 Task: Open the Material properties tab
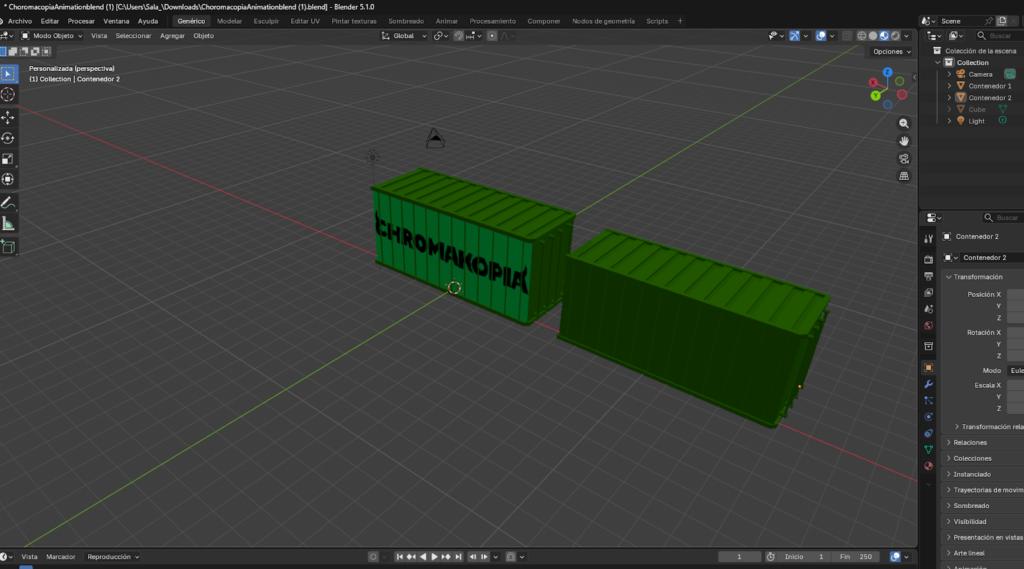click(928, 466)
